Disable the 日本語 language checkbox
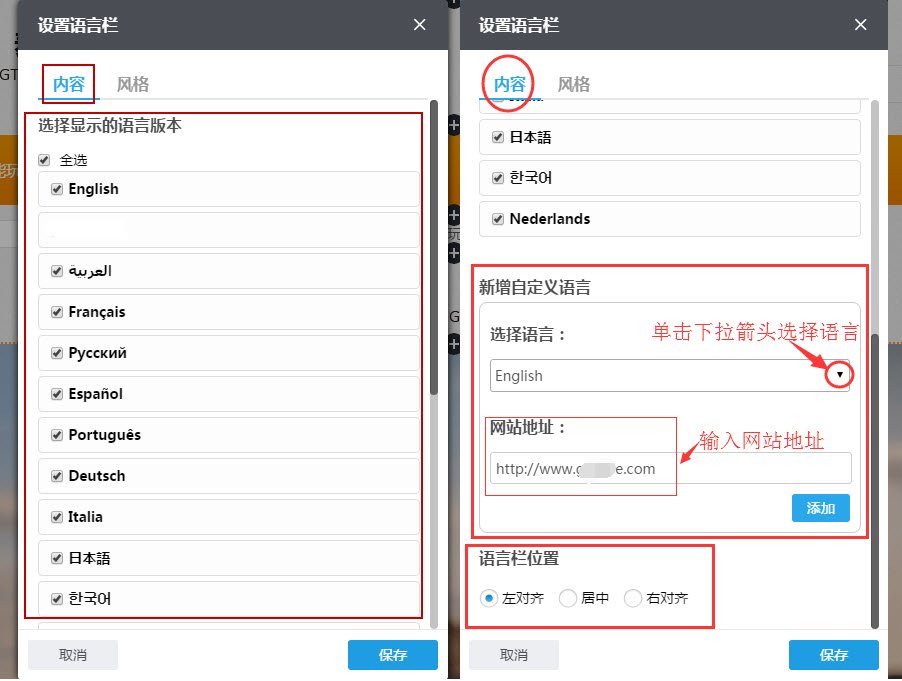Image resolution: width=902 pixels, height=681 pixels. click(x=57, y=558)
